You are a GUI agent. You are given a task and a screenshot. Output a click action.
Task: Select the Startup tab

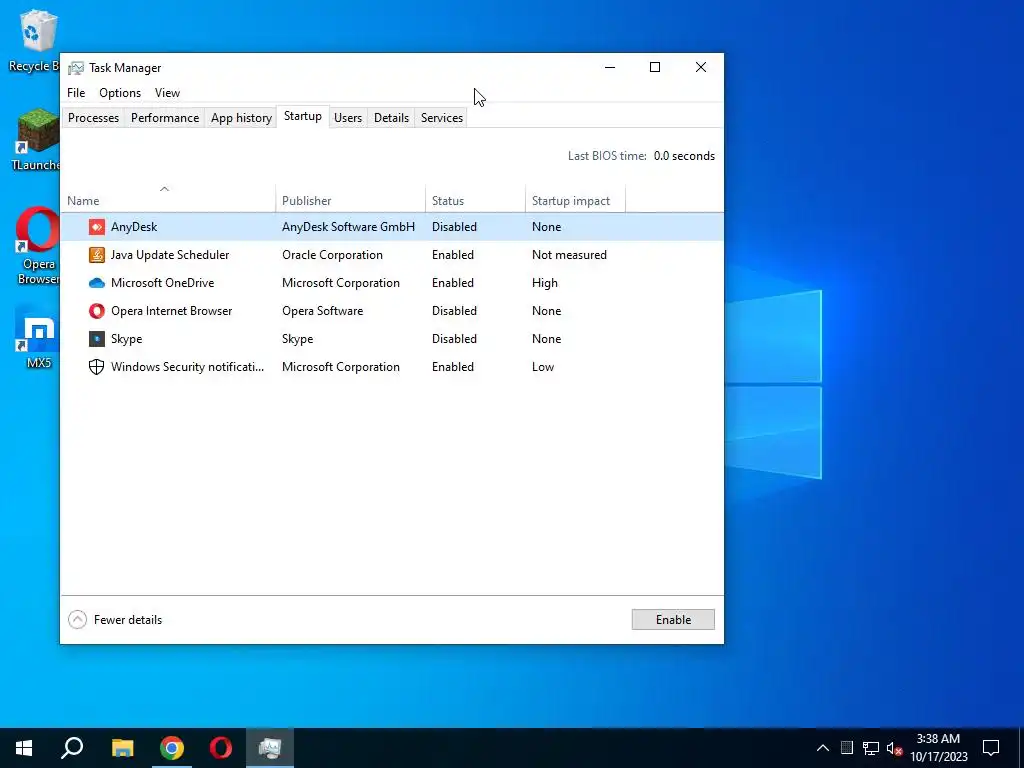coord(302,116)
